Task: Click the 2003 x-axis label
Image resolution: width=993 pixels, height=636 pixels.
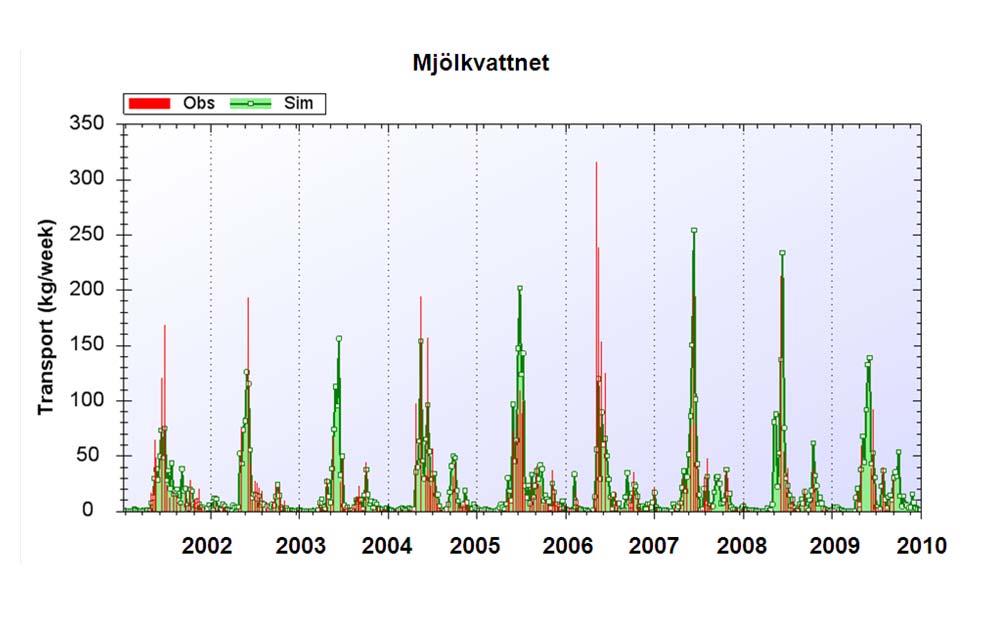Action: [x=300, y=545]
